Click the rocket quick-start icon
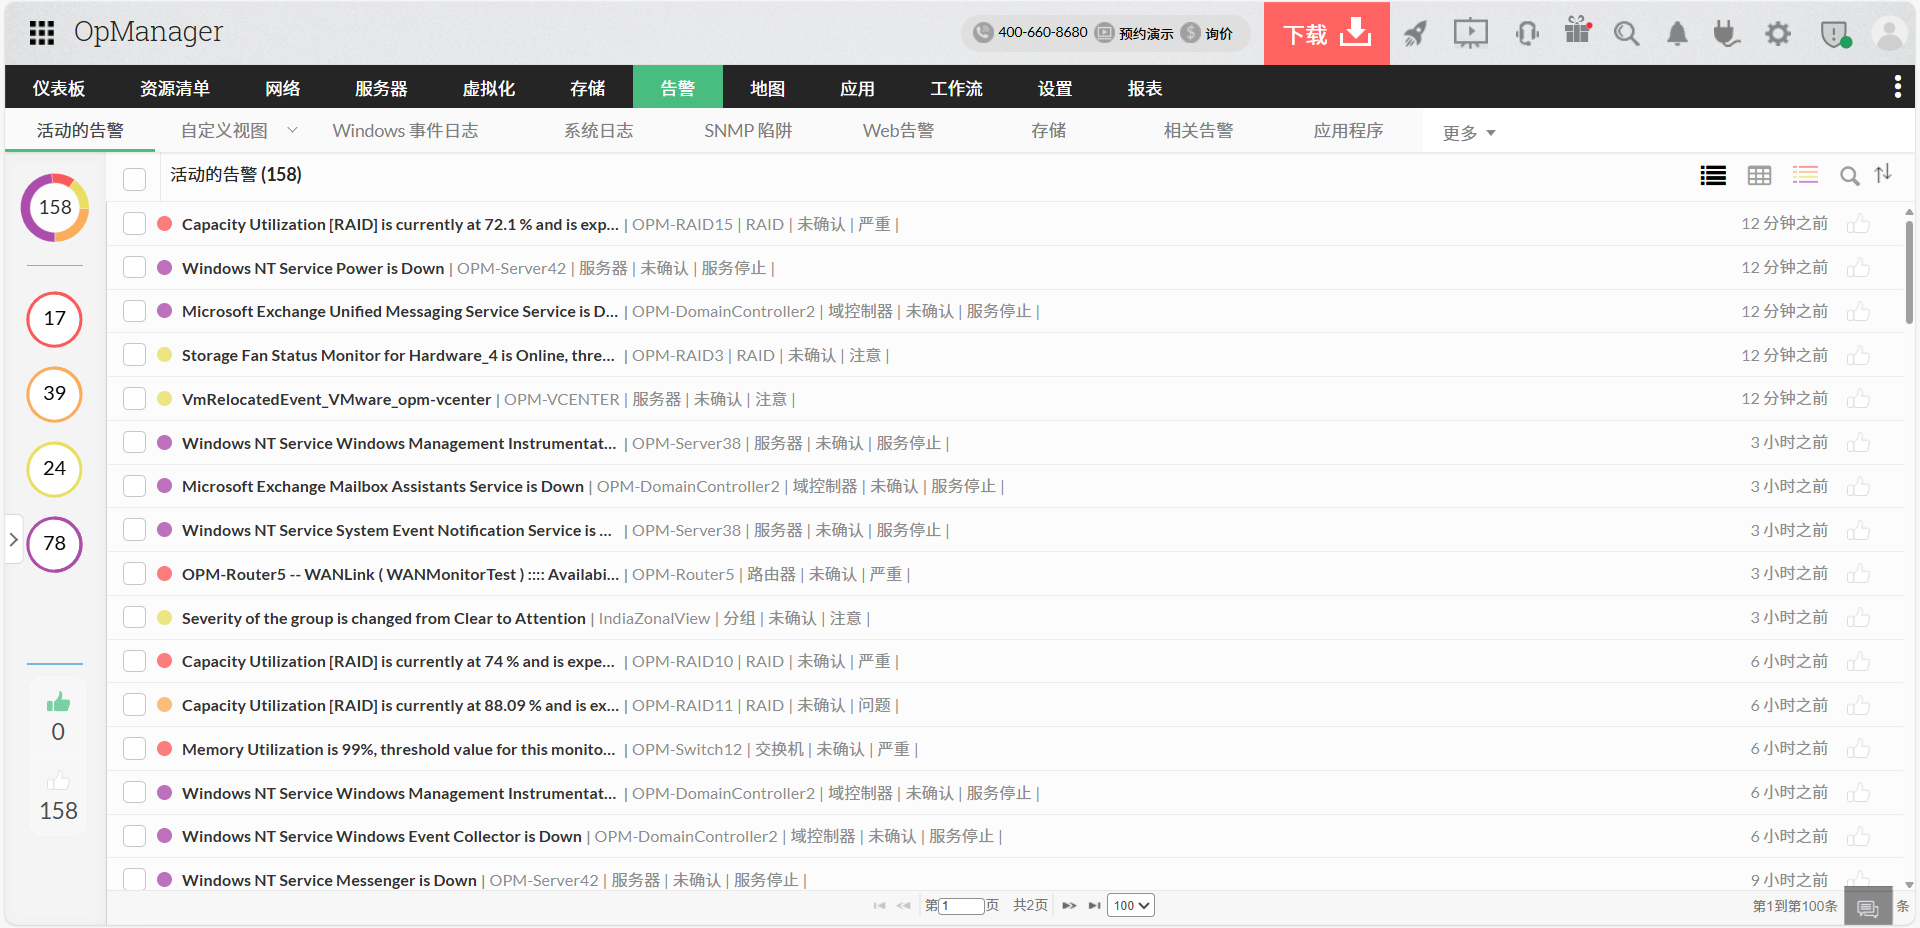This screenshot has height=928, width=1920. (x=1414, y=34)
